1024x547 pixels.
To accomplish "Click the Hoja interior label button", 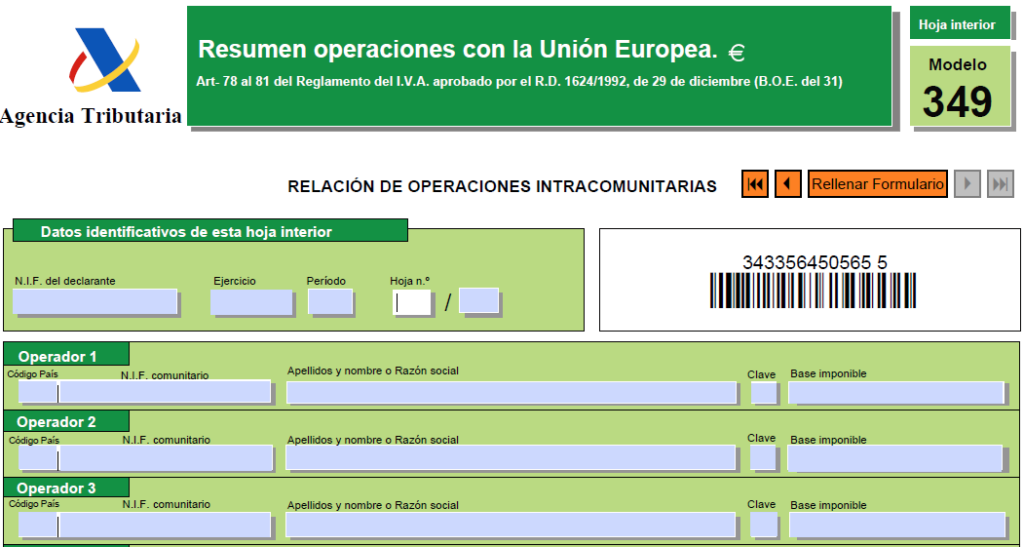I will (957, 25).
